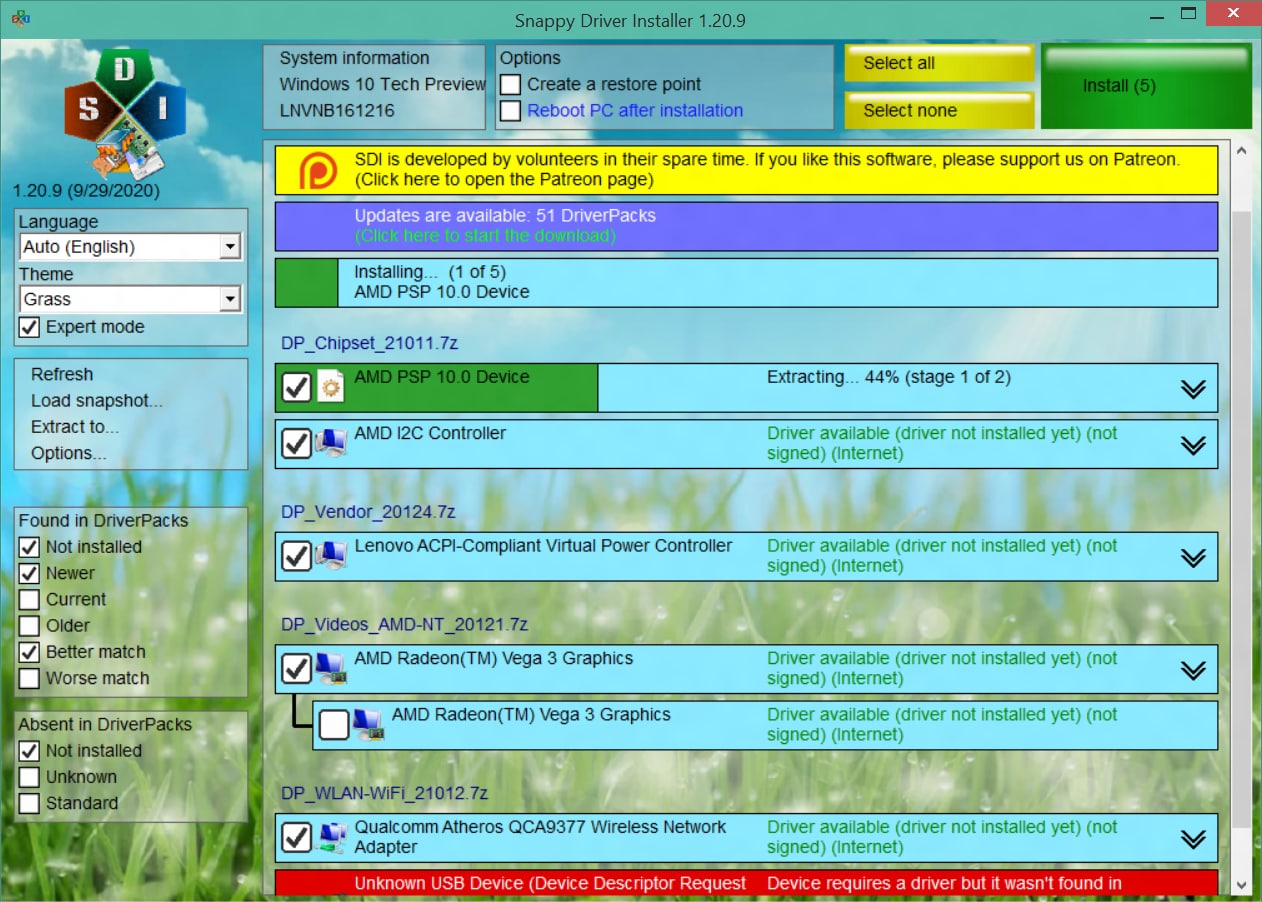1262x902 pixels.
Task: Click the DP_WLAN-WiFi_21012.7z pack label
Action: [384, 794]
